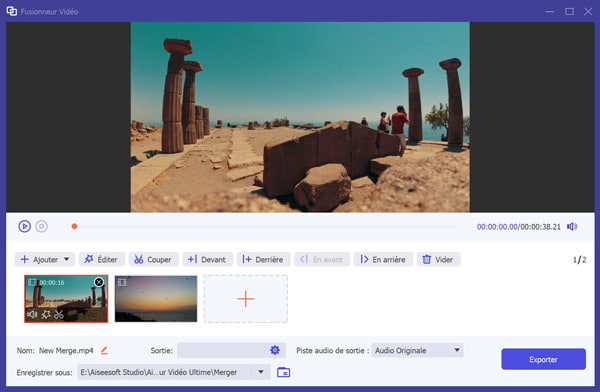Viewport: 600px width, 392px height.
Task: Stop the video playback
Action: point(42,226)
